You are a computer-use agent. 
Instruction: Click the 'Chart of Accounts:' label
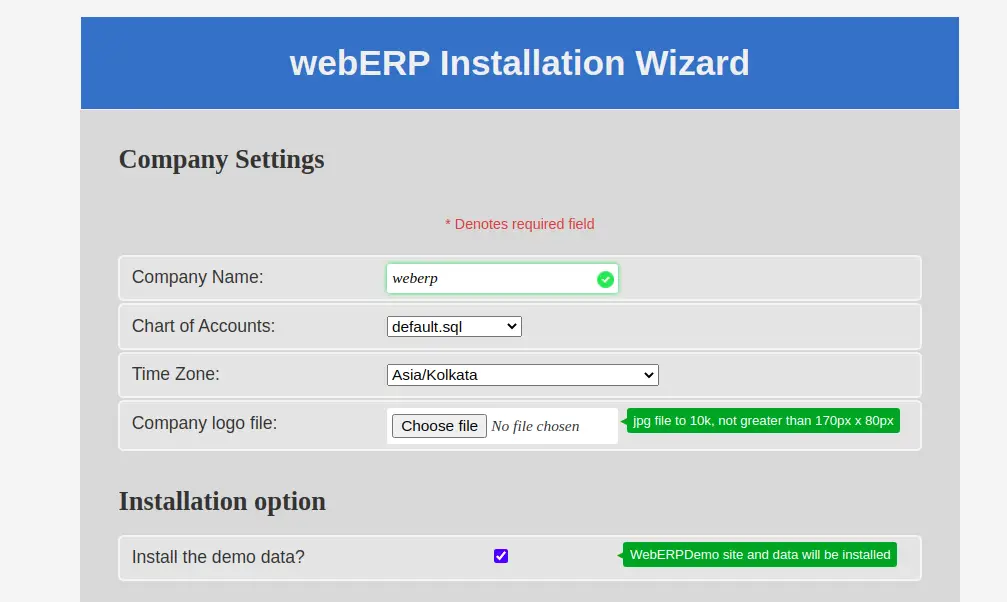(203, 326)
